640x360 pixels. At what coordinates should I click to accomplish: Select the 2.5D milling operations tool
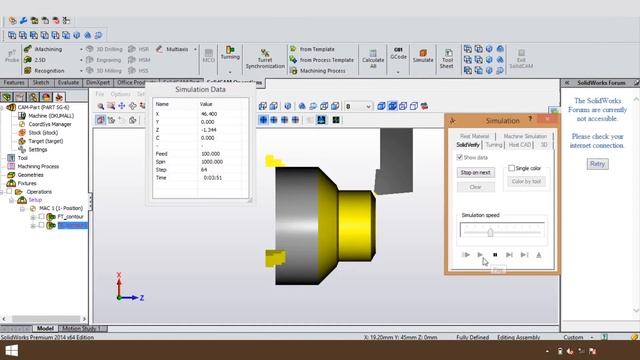35,60
